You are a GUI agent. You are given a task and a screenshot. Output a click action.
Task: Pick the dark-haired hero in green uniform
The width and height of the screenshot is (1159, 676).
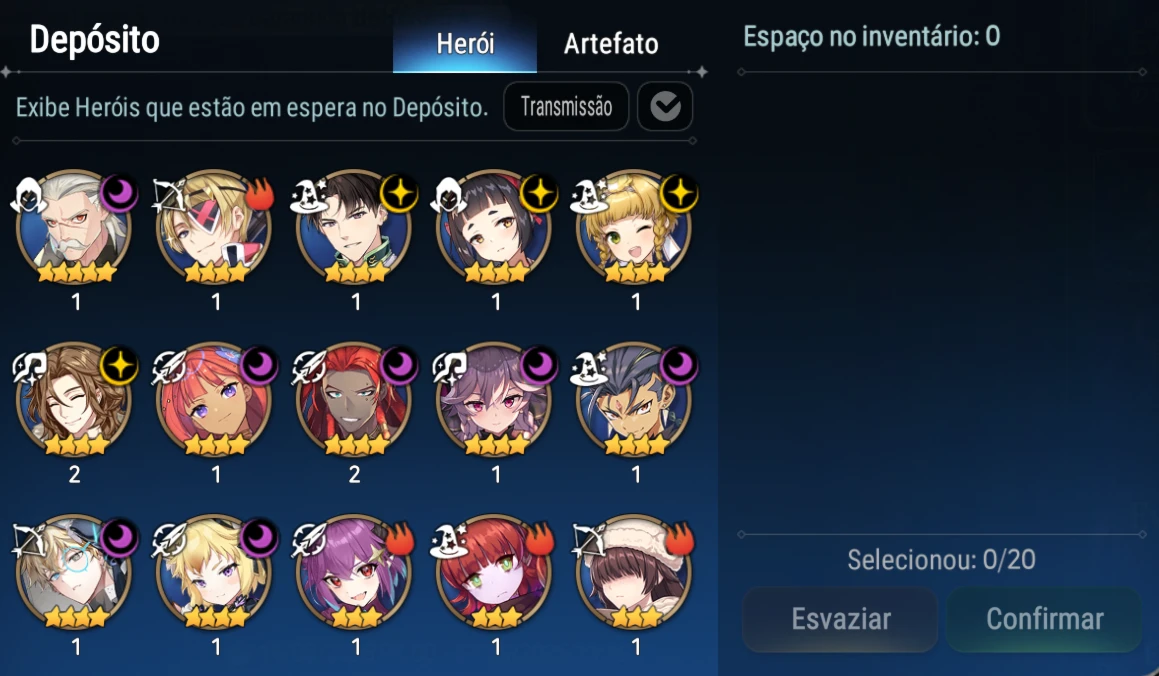(354, 228)
